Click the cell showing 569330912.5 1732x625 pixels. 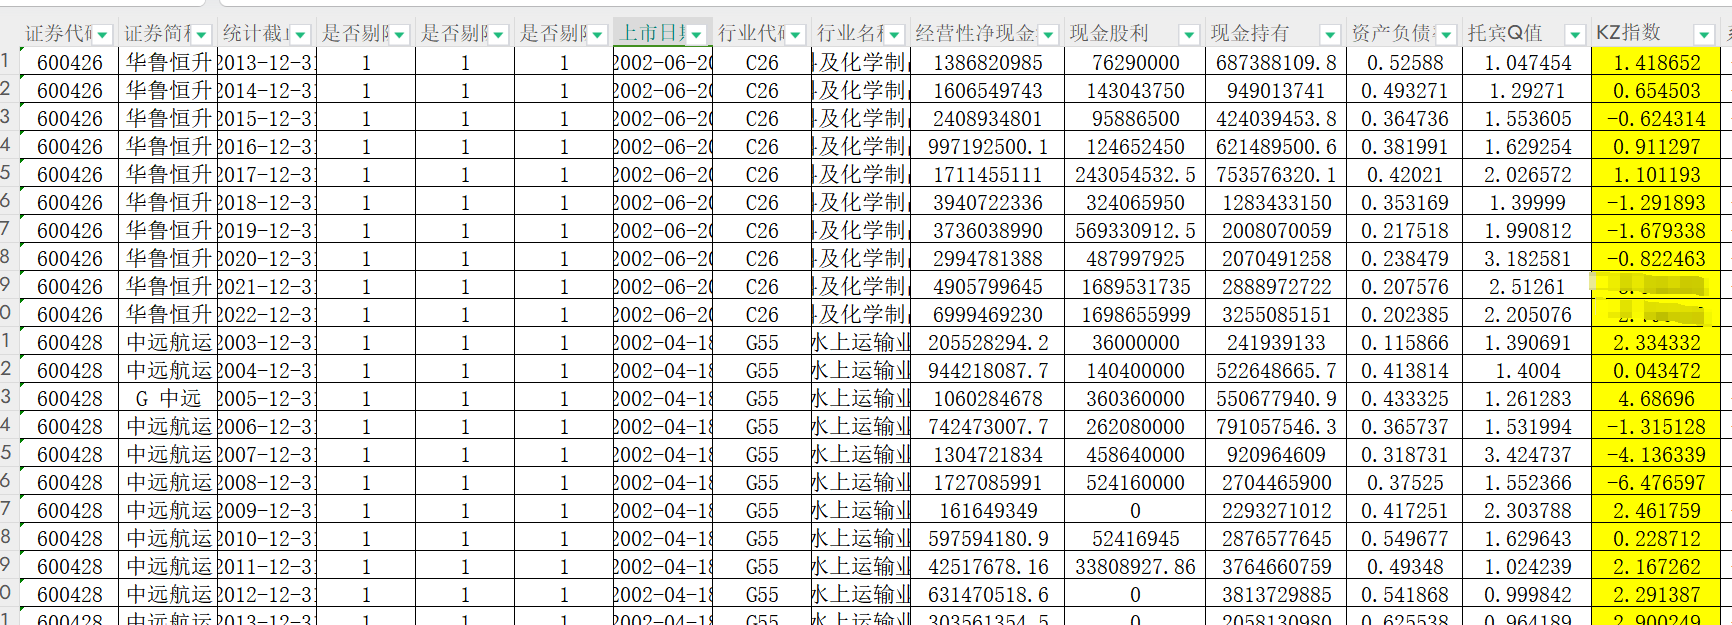(1134, 230)
